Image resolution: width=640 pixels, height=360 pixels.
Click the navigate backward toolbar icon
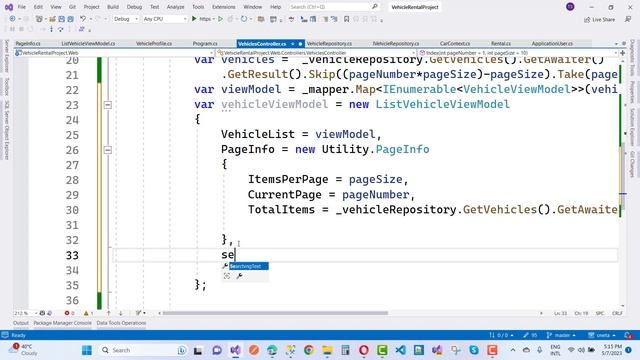click(x=12, y=19)
